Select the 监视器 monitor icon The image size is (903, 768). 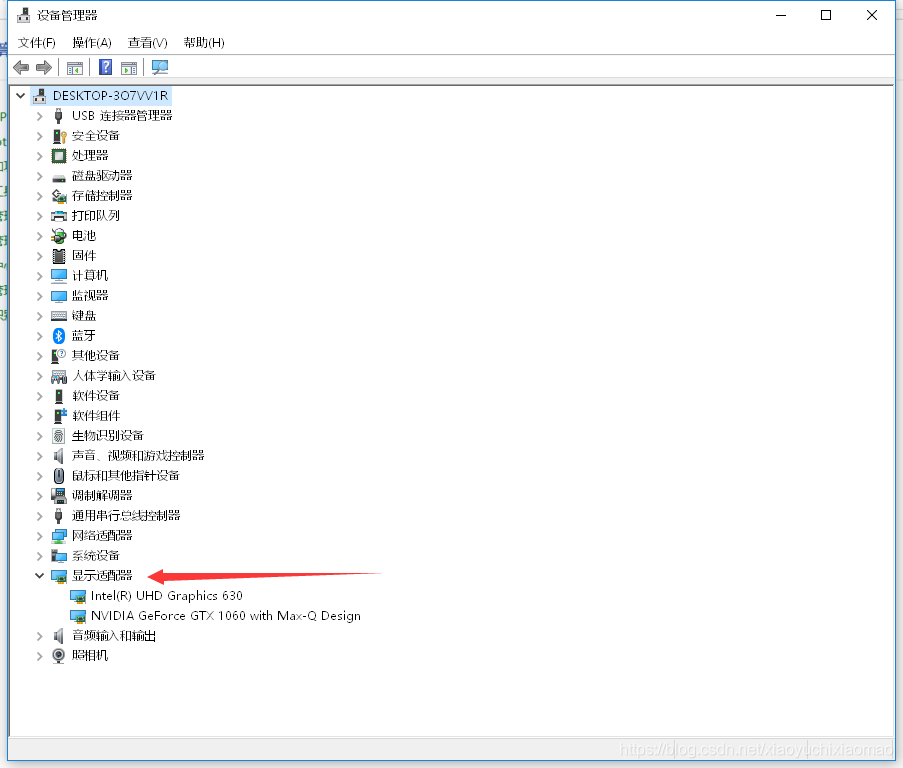click(x=59, y=296)
